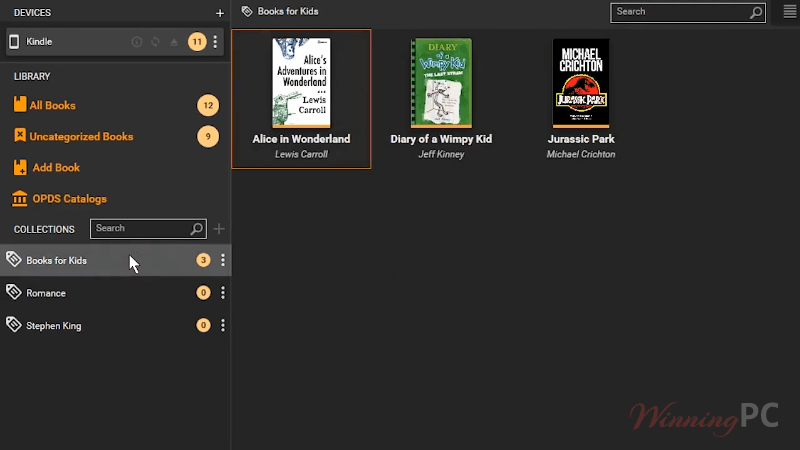Image resolution: width=800 pixels, height=450 pixels.
Task: Select the Stephen King collection
Action: point(115,326)
